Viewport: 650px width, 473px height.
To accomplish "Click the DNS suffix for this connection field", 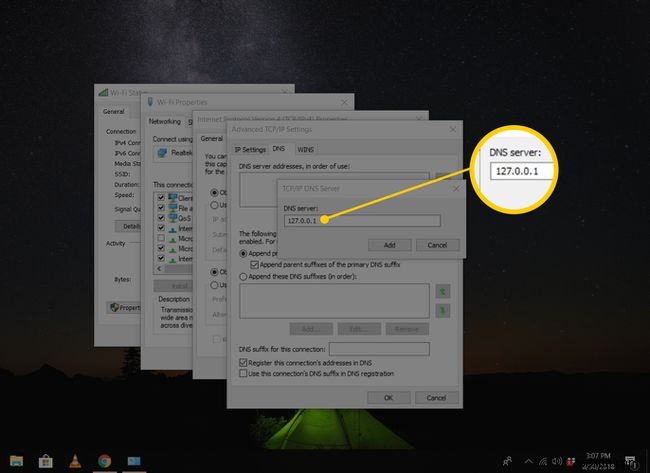I will (379, 349).
